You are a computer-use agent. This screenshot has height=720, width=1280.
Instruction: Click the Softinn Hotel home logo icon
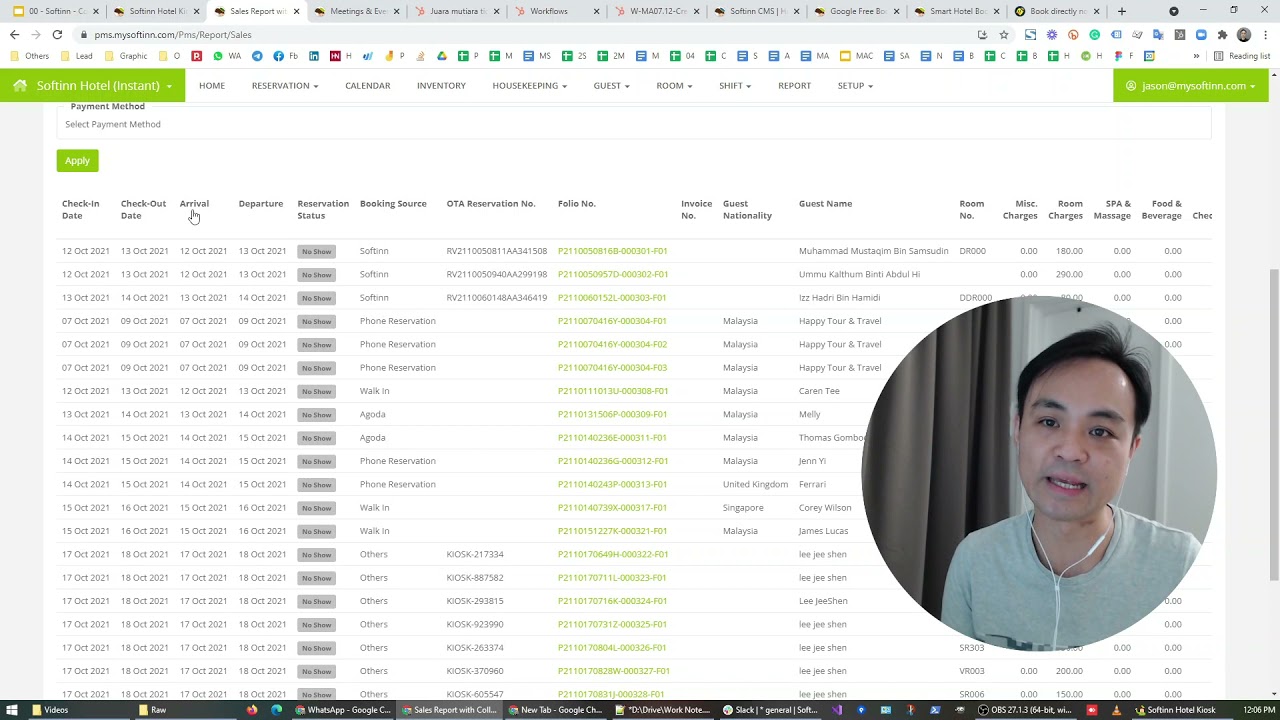coord(20,86)
